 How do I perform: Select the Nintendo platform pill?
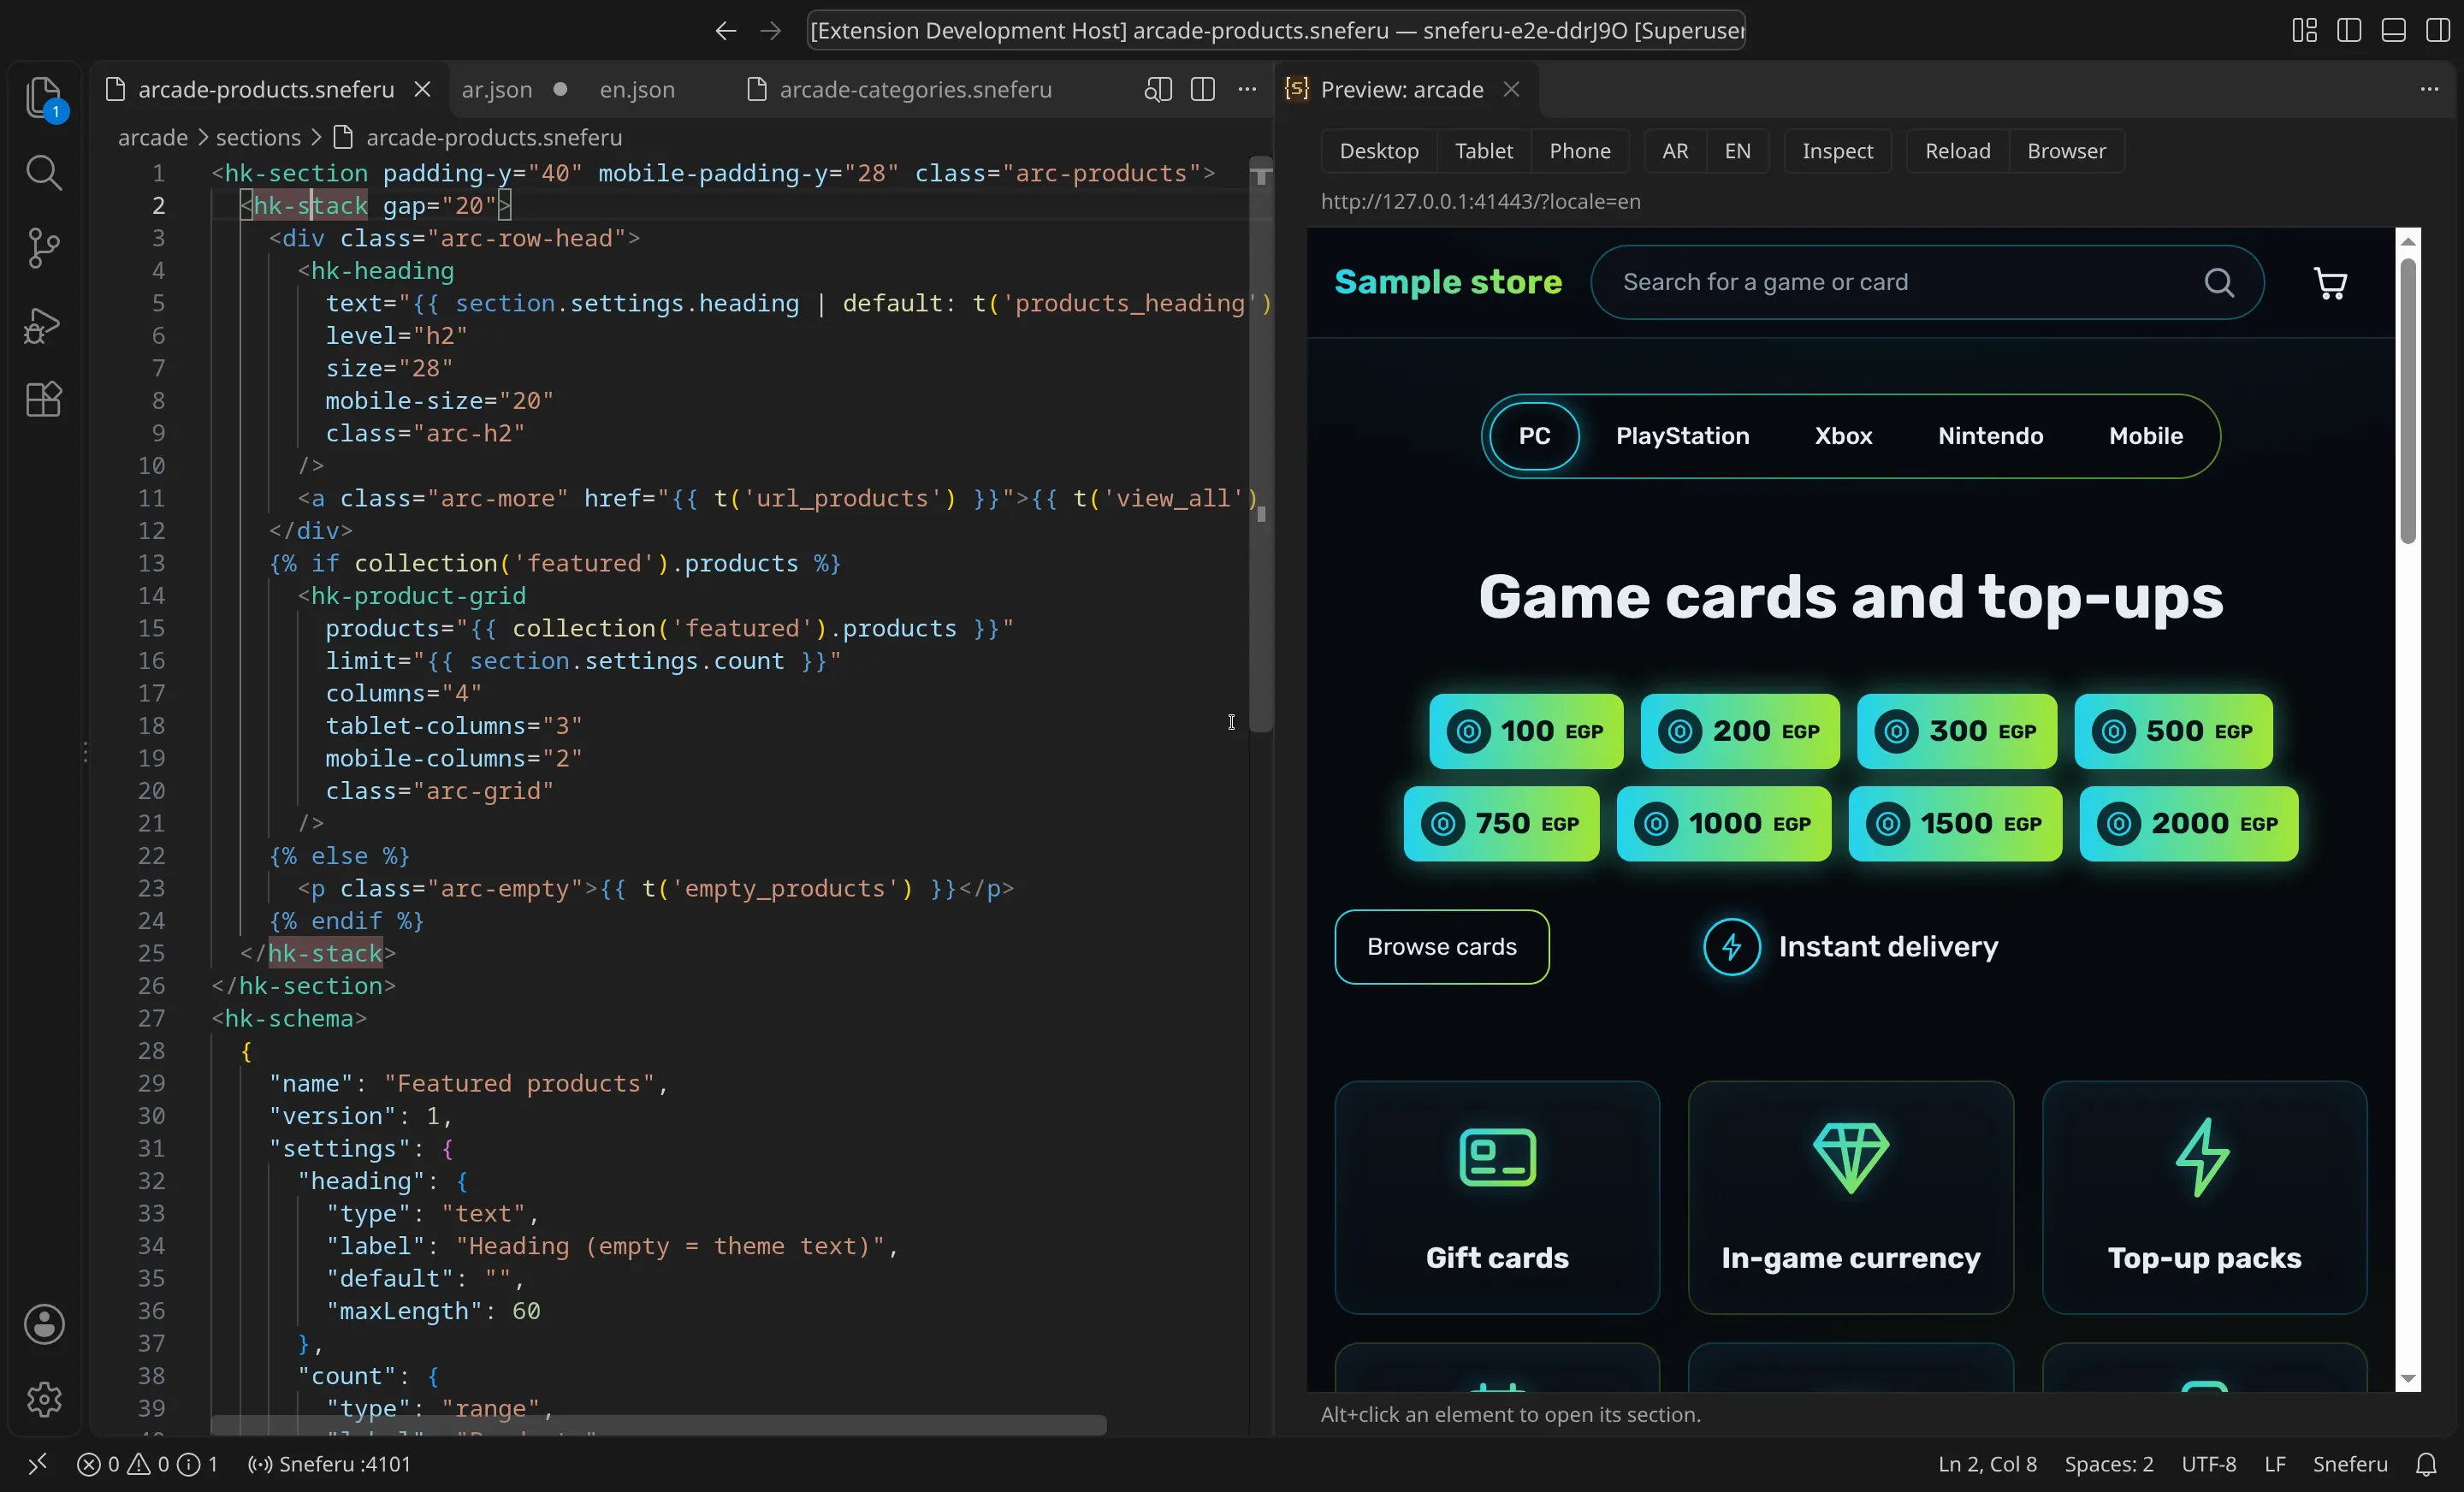coord(1991,436)
